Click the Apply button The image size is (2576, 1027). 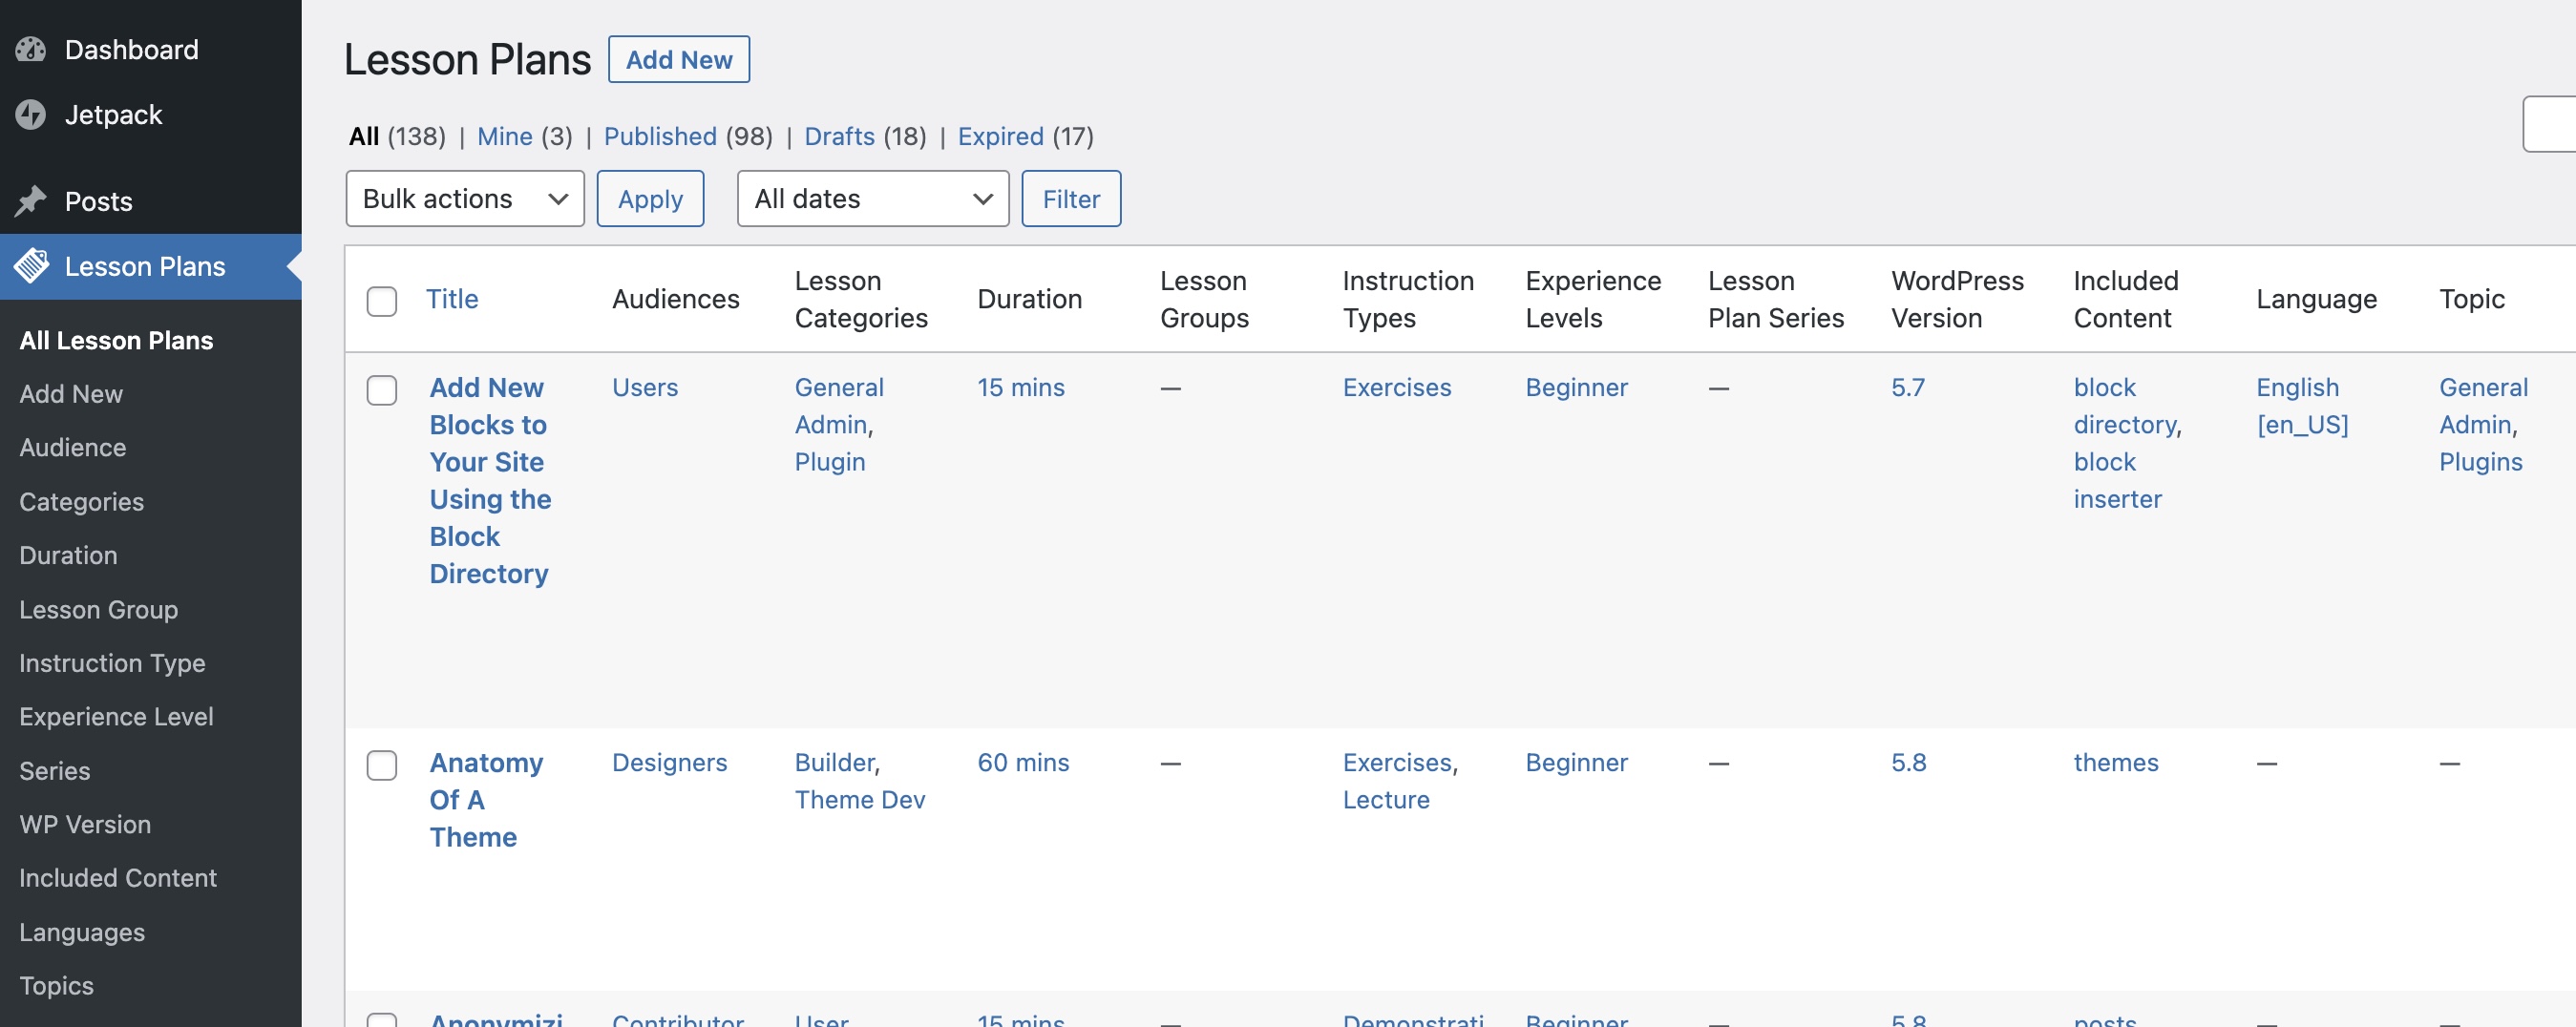click(650, 198)
